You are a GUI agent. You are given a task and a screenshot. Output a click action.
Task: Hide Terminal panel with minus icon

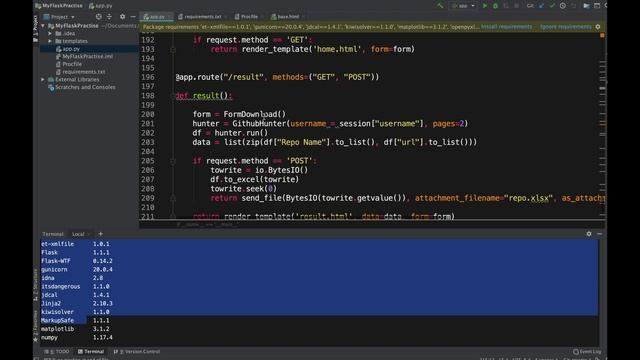pyautogui.click(x=599, y=234)
